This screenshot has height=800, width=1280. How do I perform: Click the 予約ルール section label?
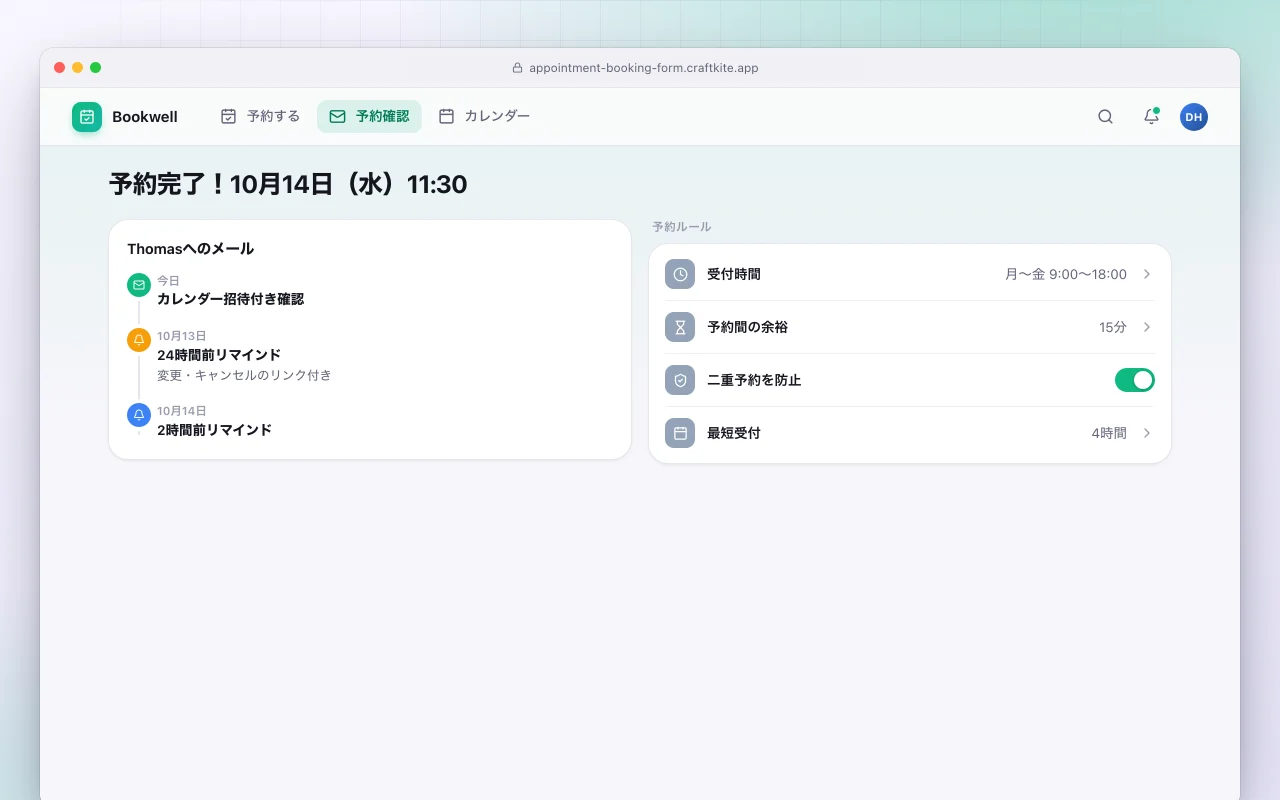pyautogui.click(x=682, y=227)
